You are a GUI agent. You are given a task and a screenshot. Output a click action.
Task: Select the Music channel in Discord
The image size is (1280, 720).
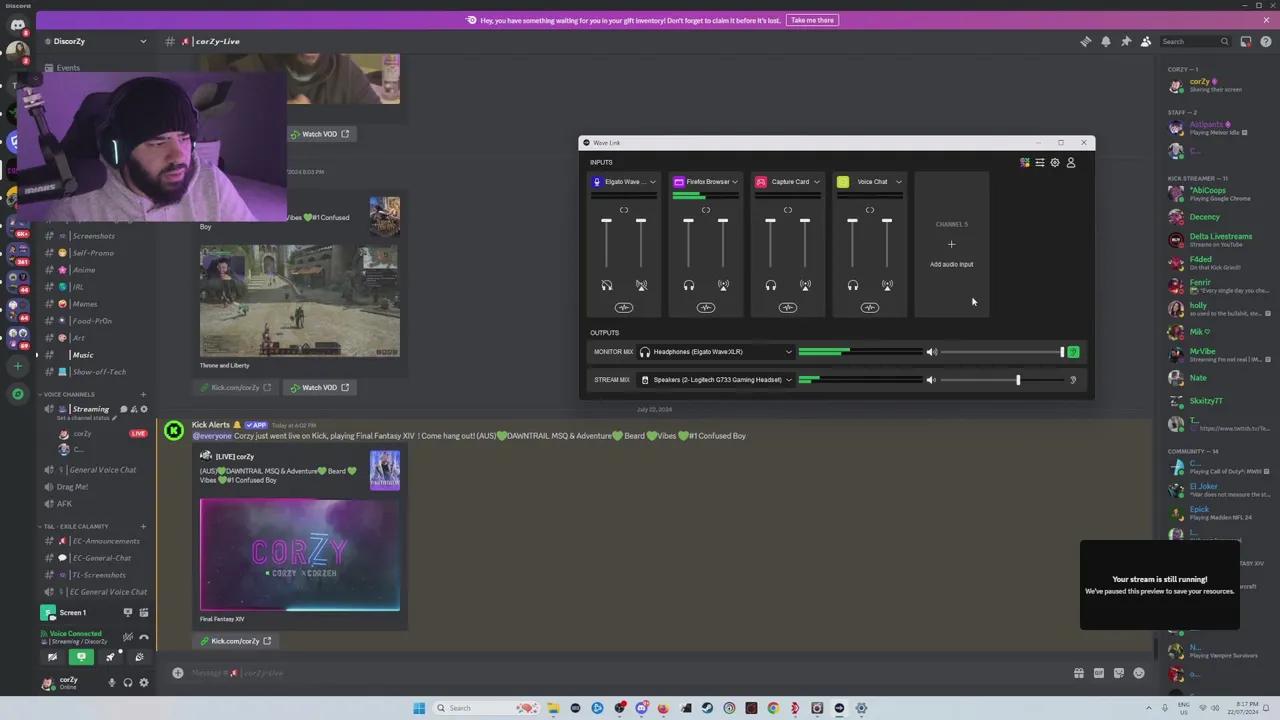82,355
